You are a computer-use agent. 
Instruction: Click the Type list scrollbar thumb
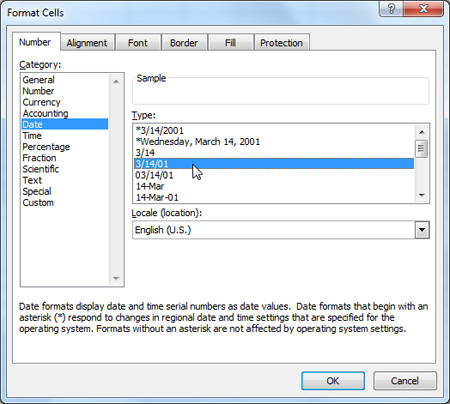(x=422, y=149)
